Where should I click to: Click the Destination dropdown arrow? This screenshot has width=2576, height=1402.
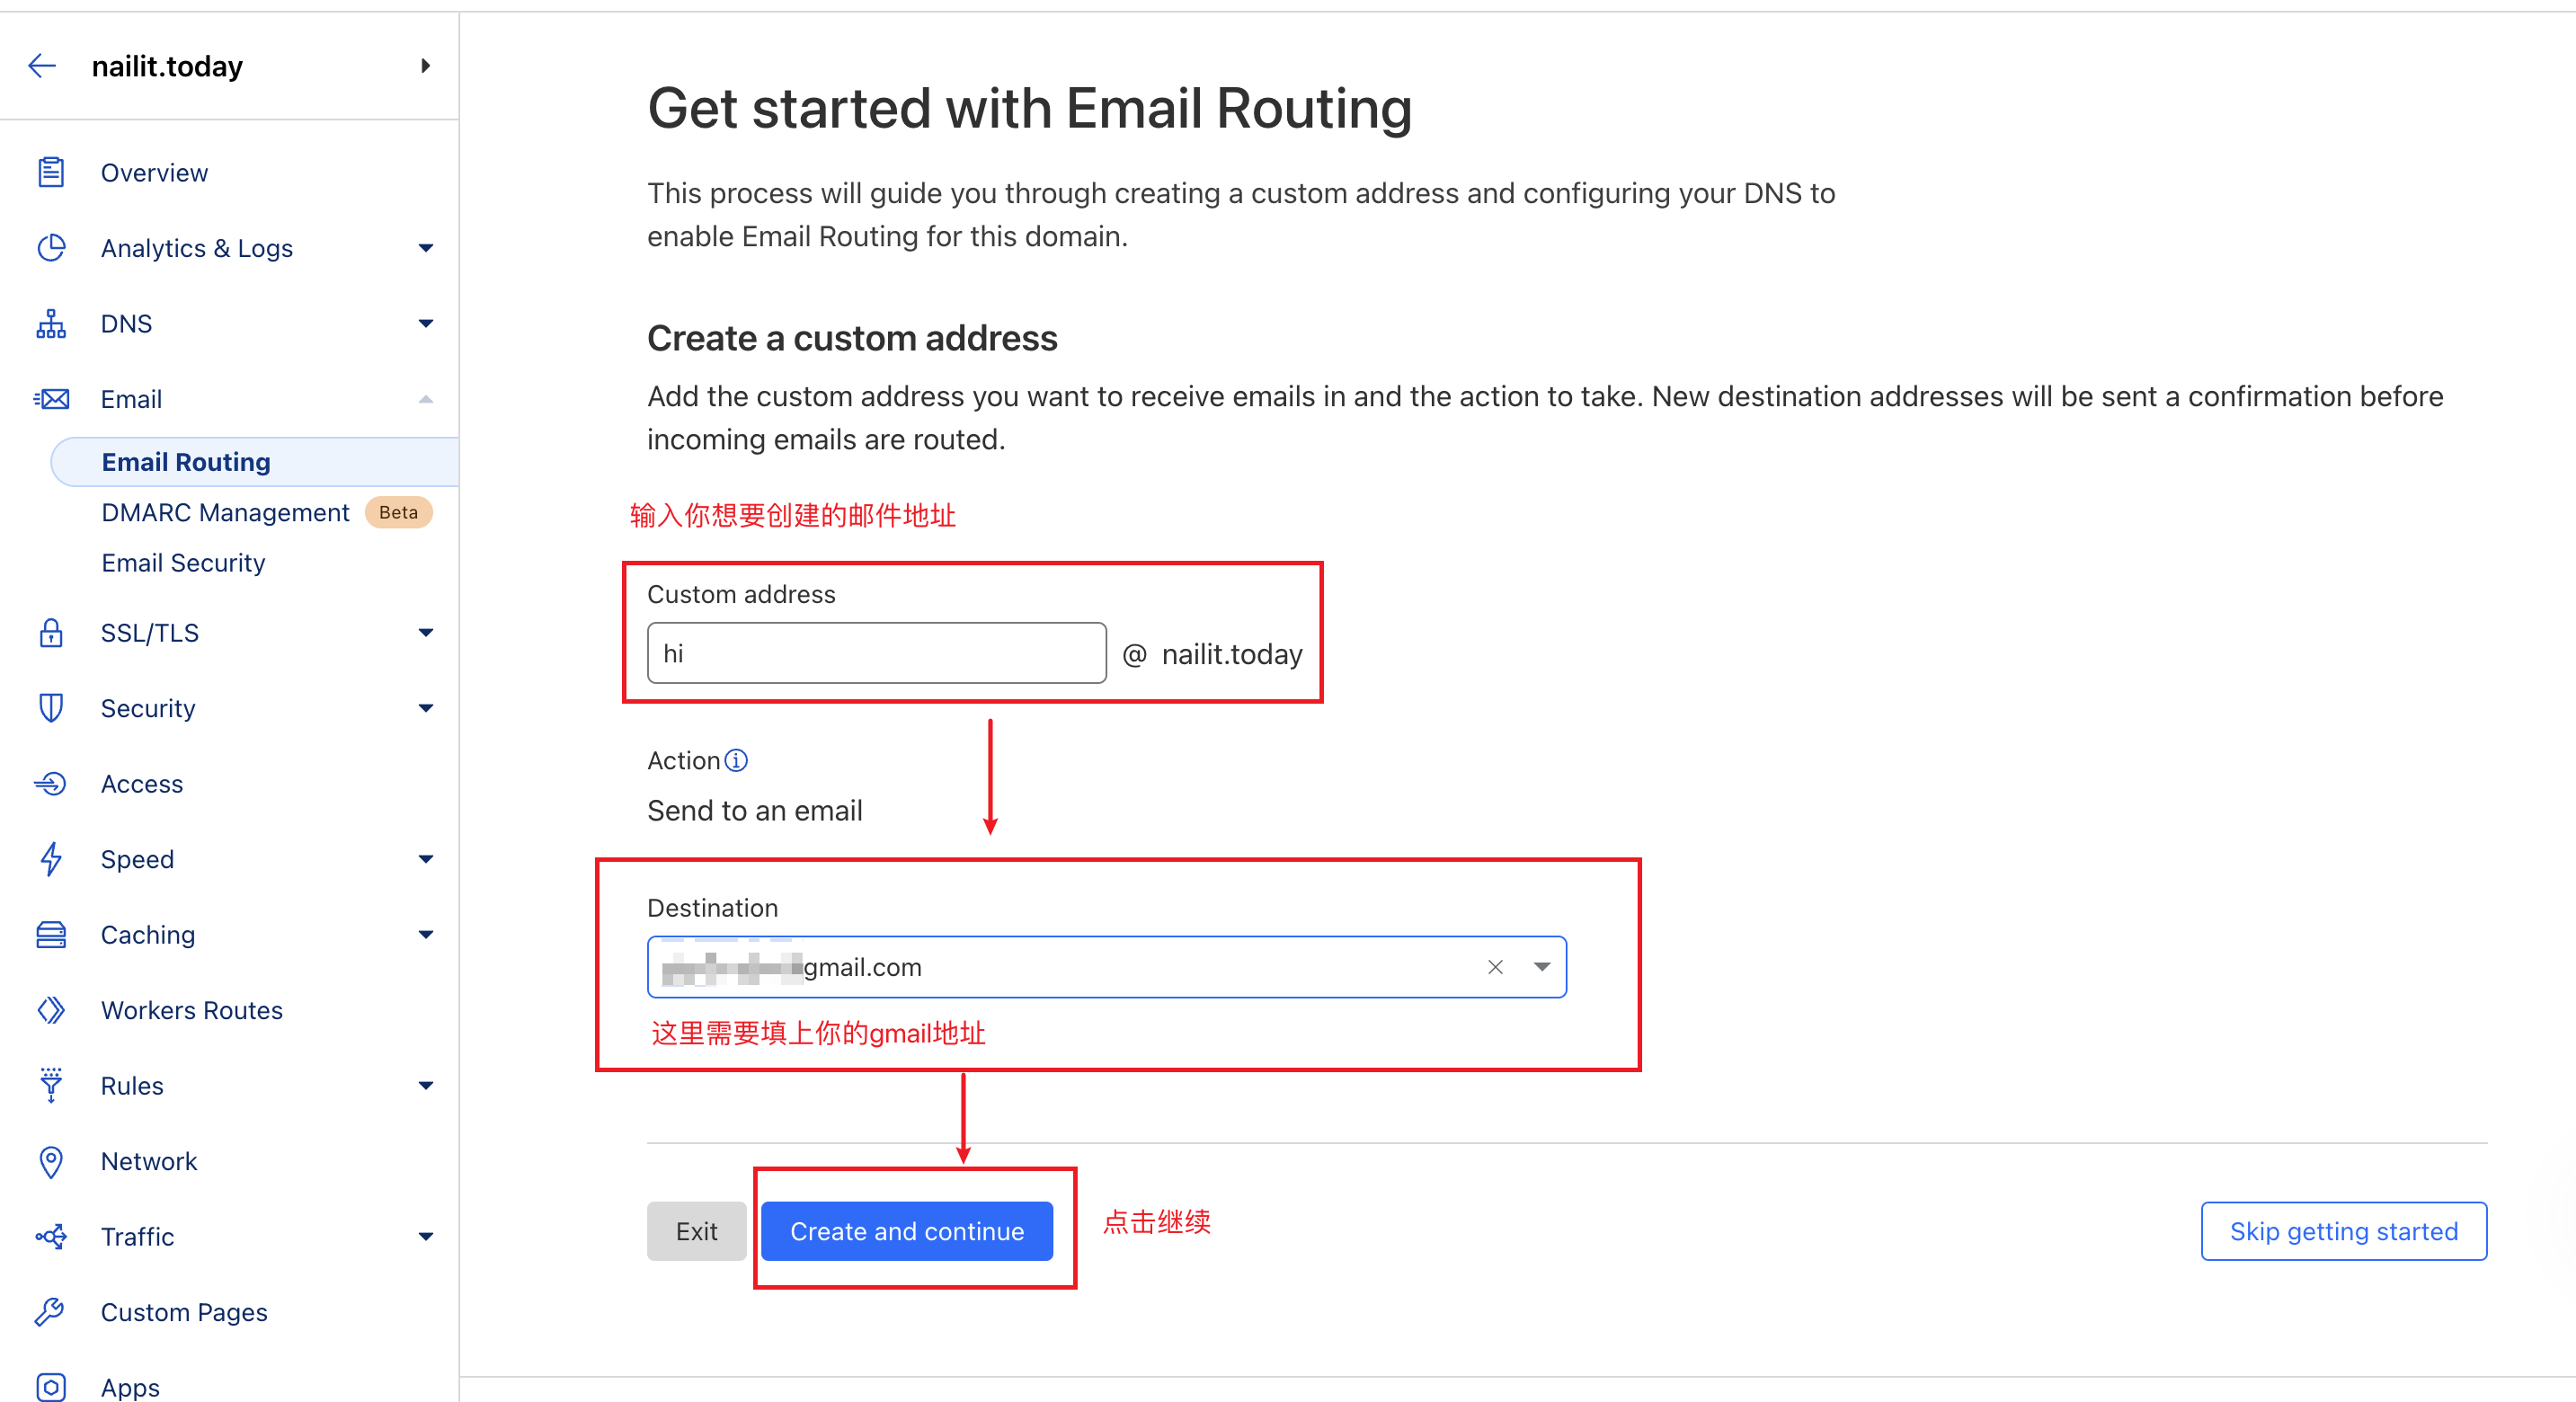click(1543, 965)
